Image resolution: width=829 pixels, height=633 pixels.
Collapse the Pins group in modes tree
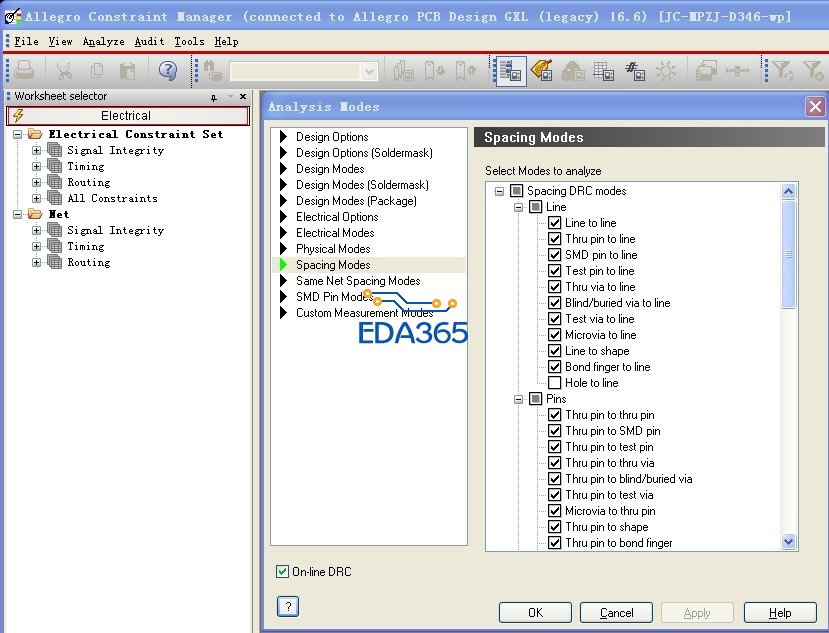pos(518,399)
